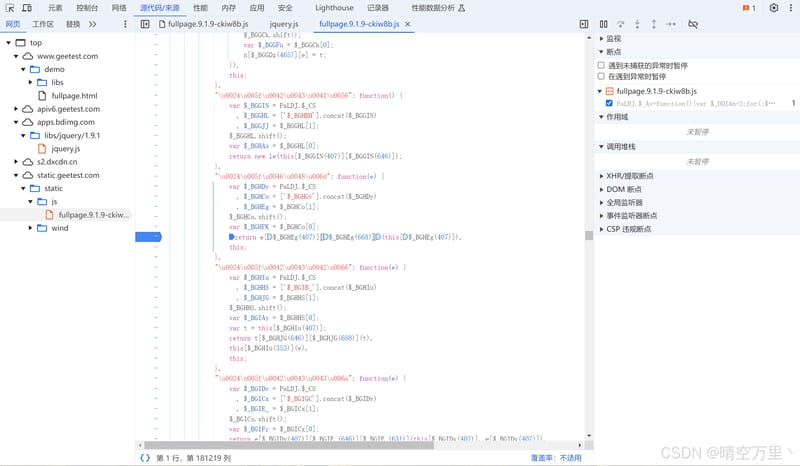Expand the wind folder
Image resolution: width=800 pixels, height=466 pixels.
30,228
